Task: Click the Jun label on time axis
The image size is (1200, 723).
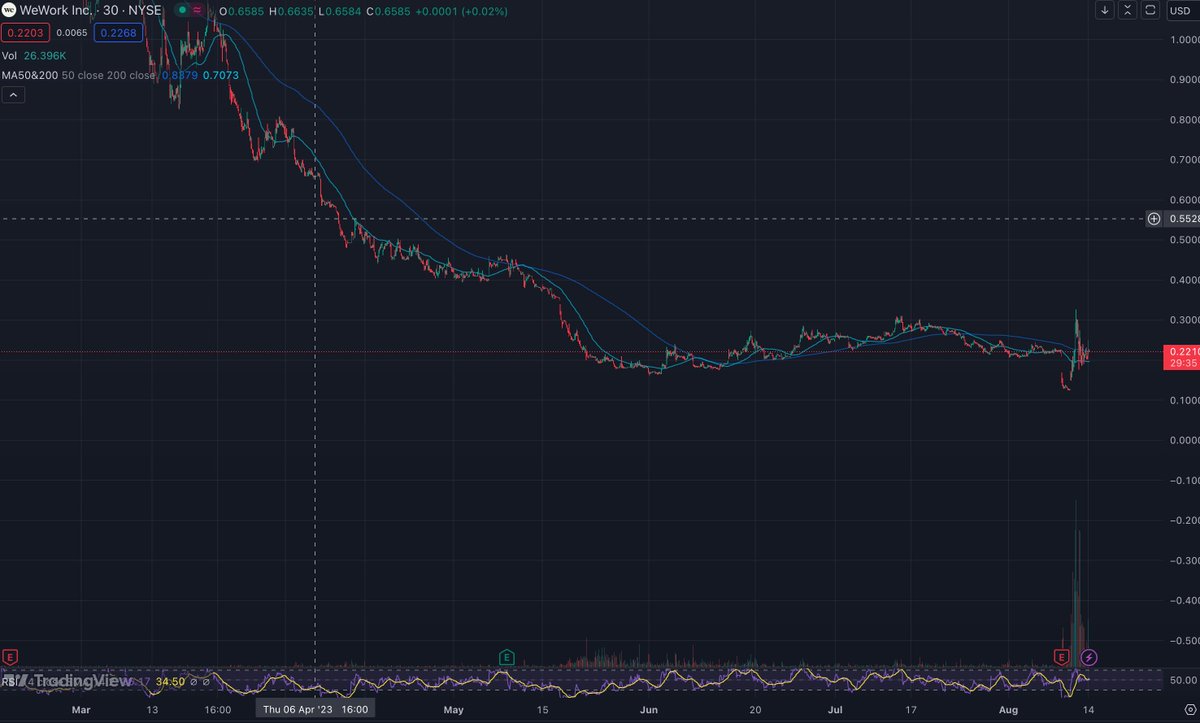Action: point(649,709)
